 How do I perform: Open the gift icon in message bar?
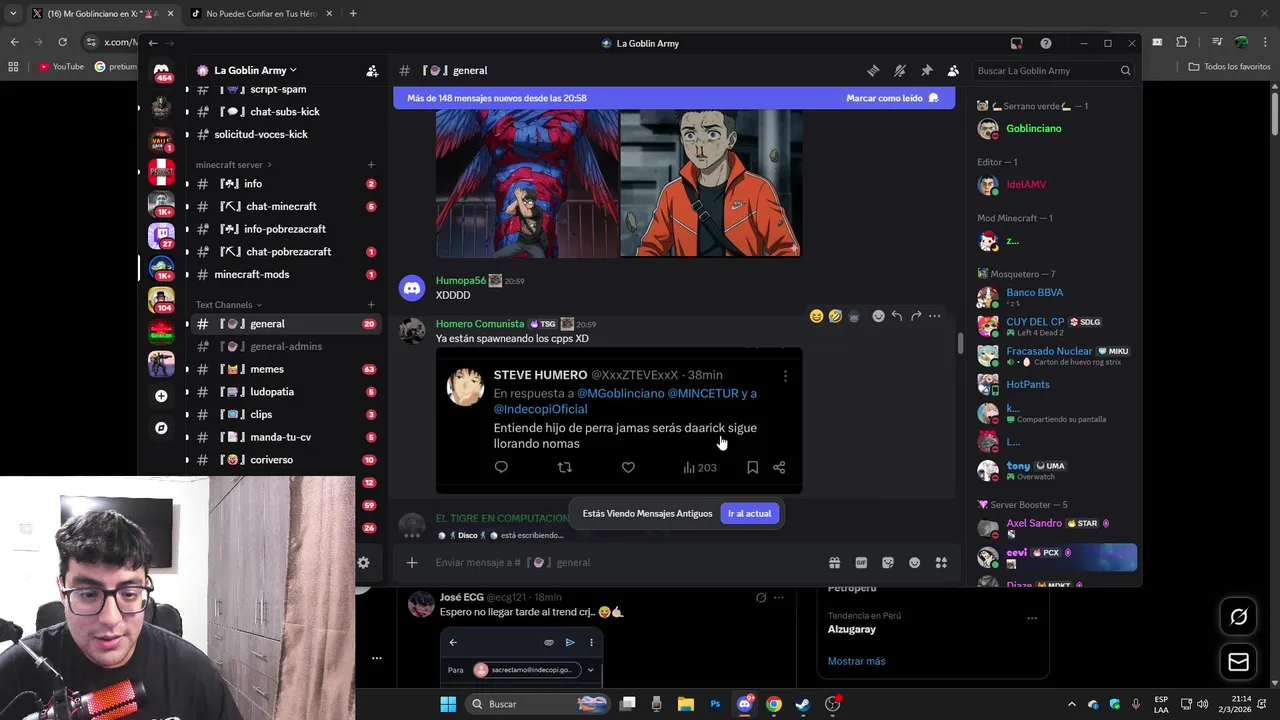834,563
